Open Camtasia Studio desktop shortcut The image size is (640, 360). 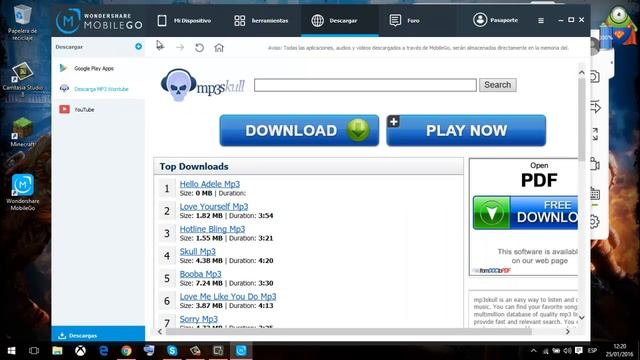point(22,79)
